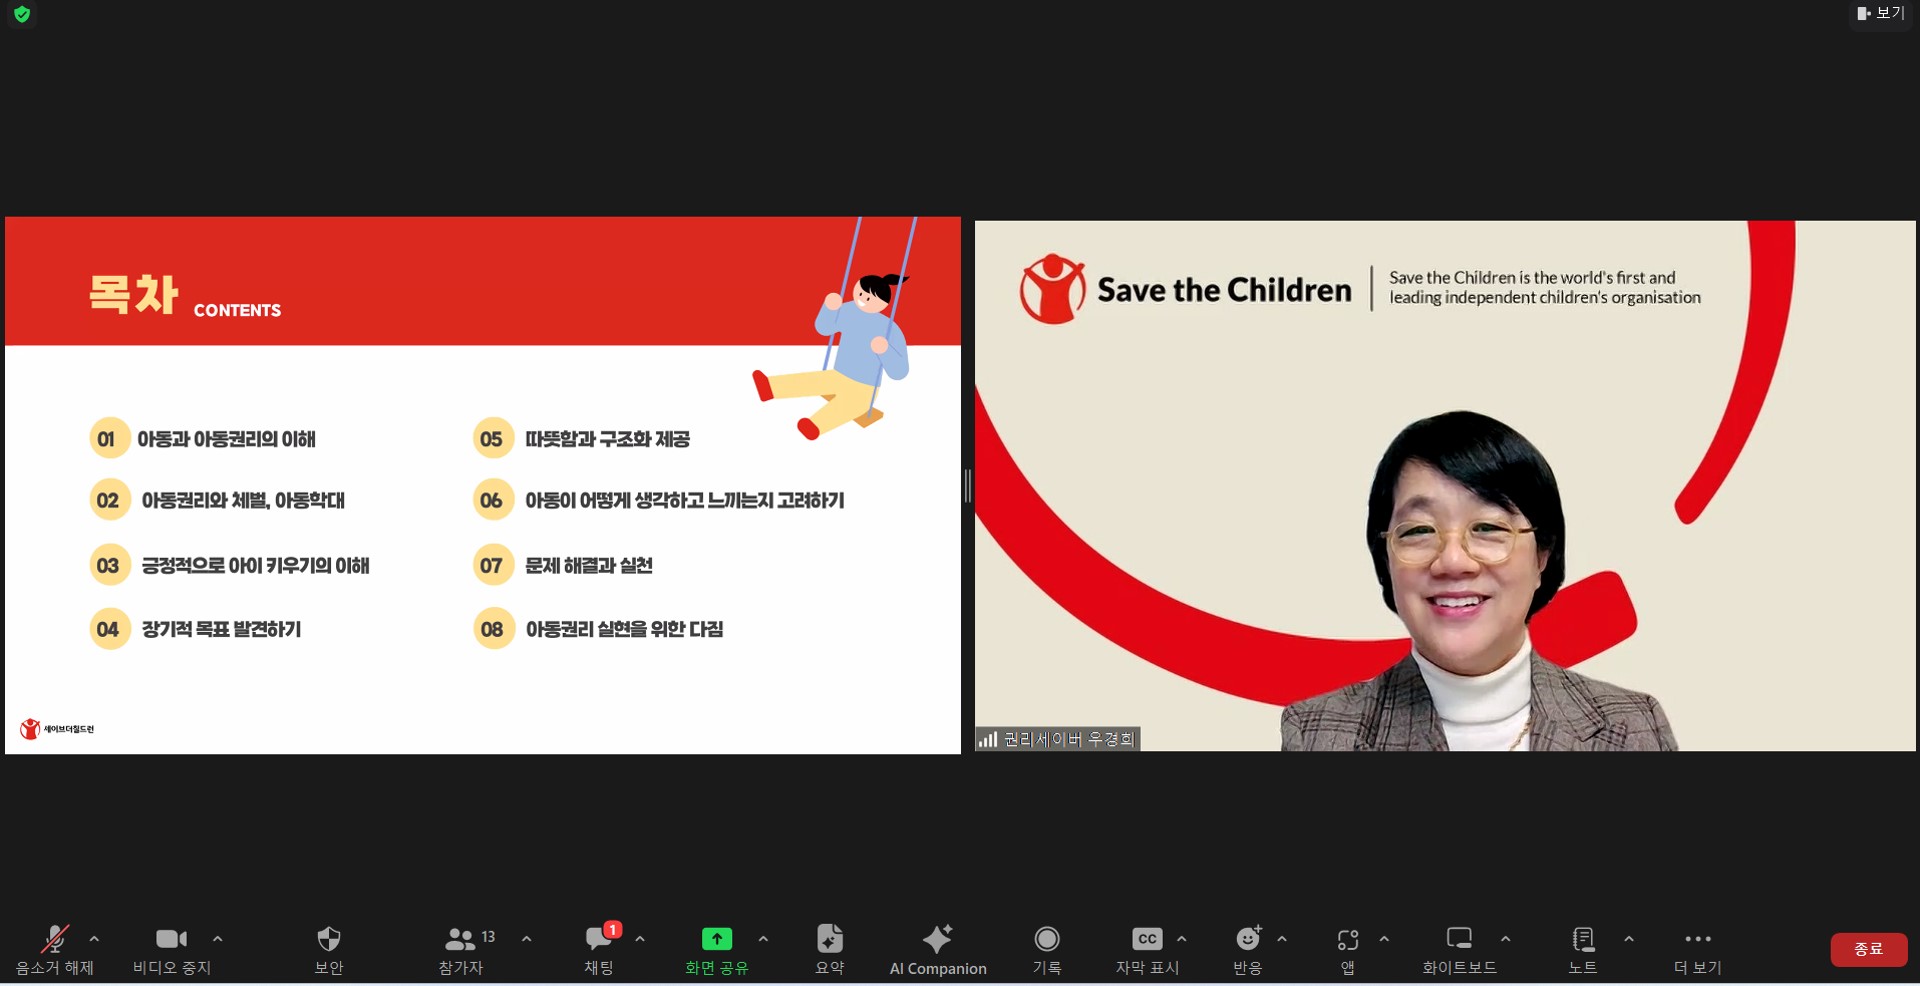1920x986 pixels.
Task: Click the Save the Children logo in video
Action: [x=1186, y=289]
